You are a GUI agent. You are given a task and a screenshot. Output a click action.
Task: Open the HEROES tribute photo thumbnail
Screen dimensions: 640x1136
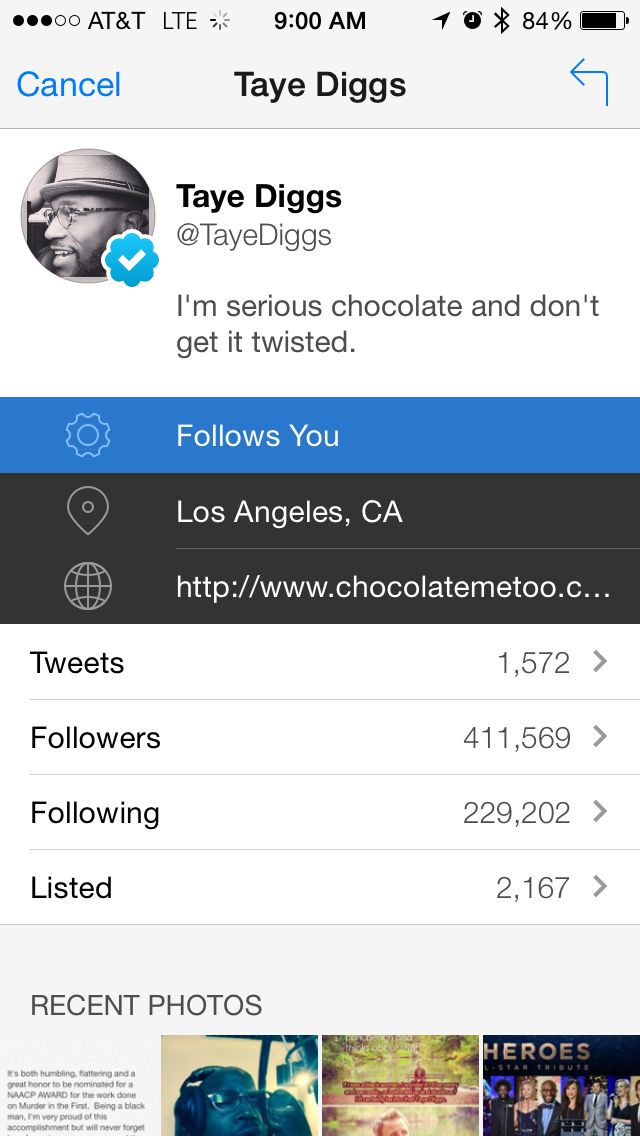point(561,1085)
